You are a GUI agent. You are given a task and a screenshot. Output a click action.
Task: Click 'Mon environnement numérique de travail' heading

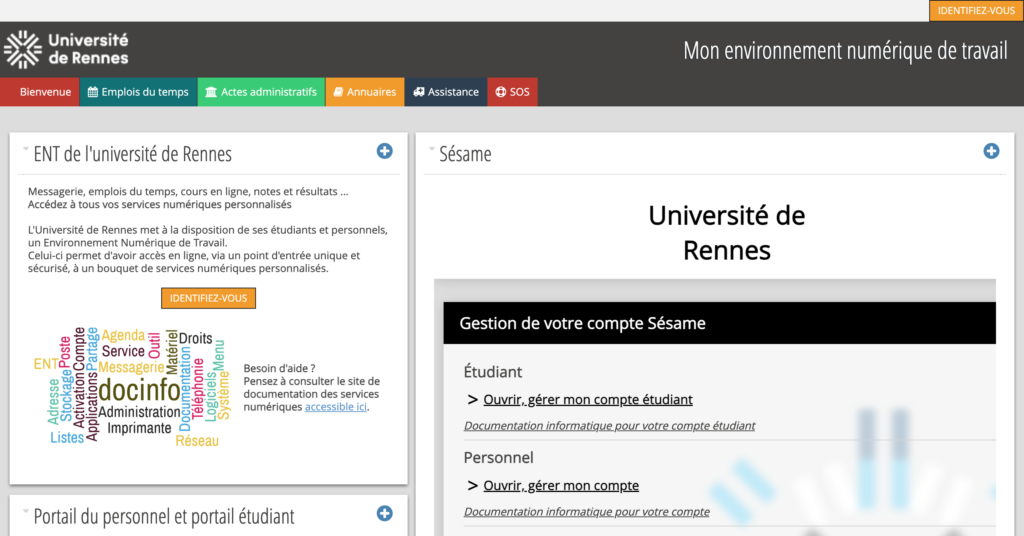click(845, 51)
